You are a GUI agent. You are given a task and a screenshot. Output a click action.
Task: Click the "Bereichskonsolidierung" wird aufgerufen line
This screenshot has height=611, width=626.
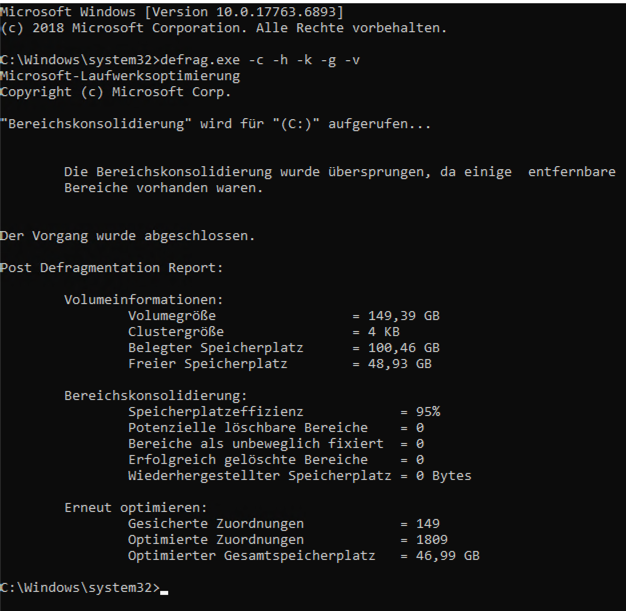click(x=216, y=124)
